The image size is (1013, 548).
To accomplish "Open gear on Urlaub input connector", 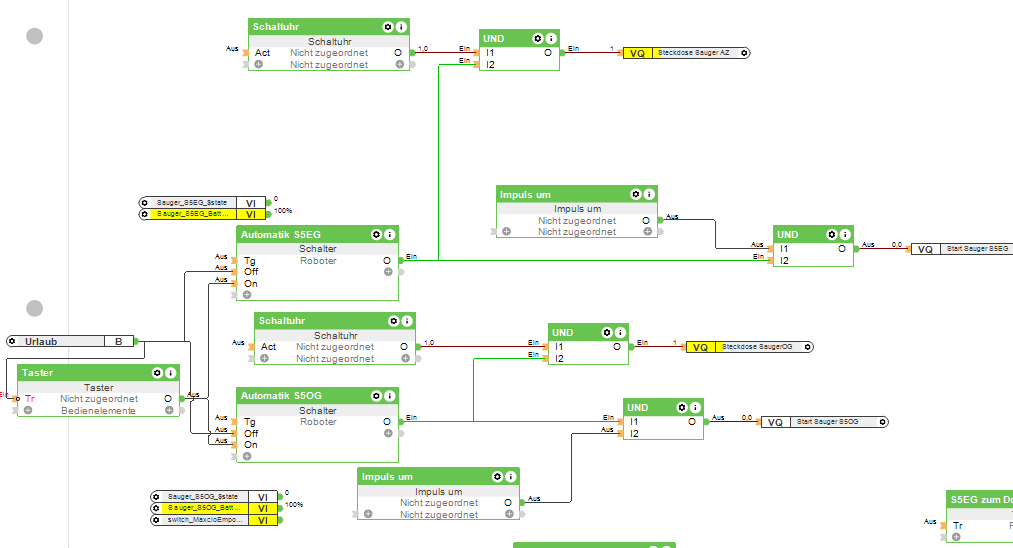I will pyautogui.click(x=12, y=341).
